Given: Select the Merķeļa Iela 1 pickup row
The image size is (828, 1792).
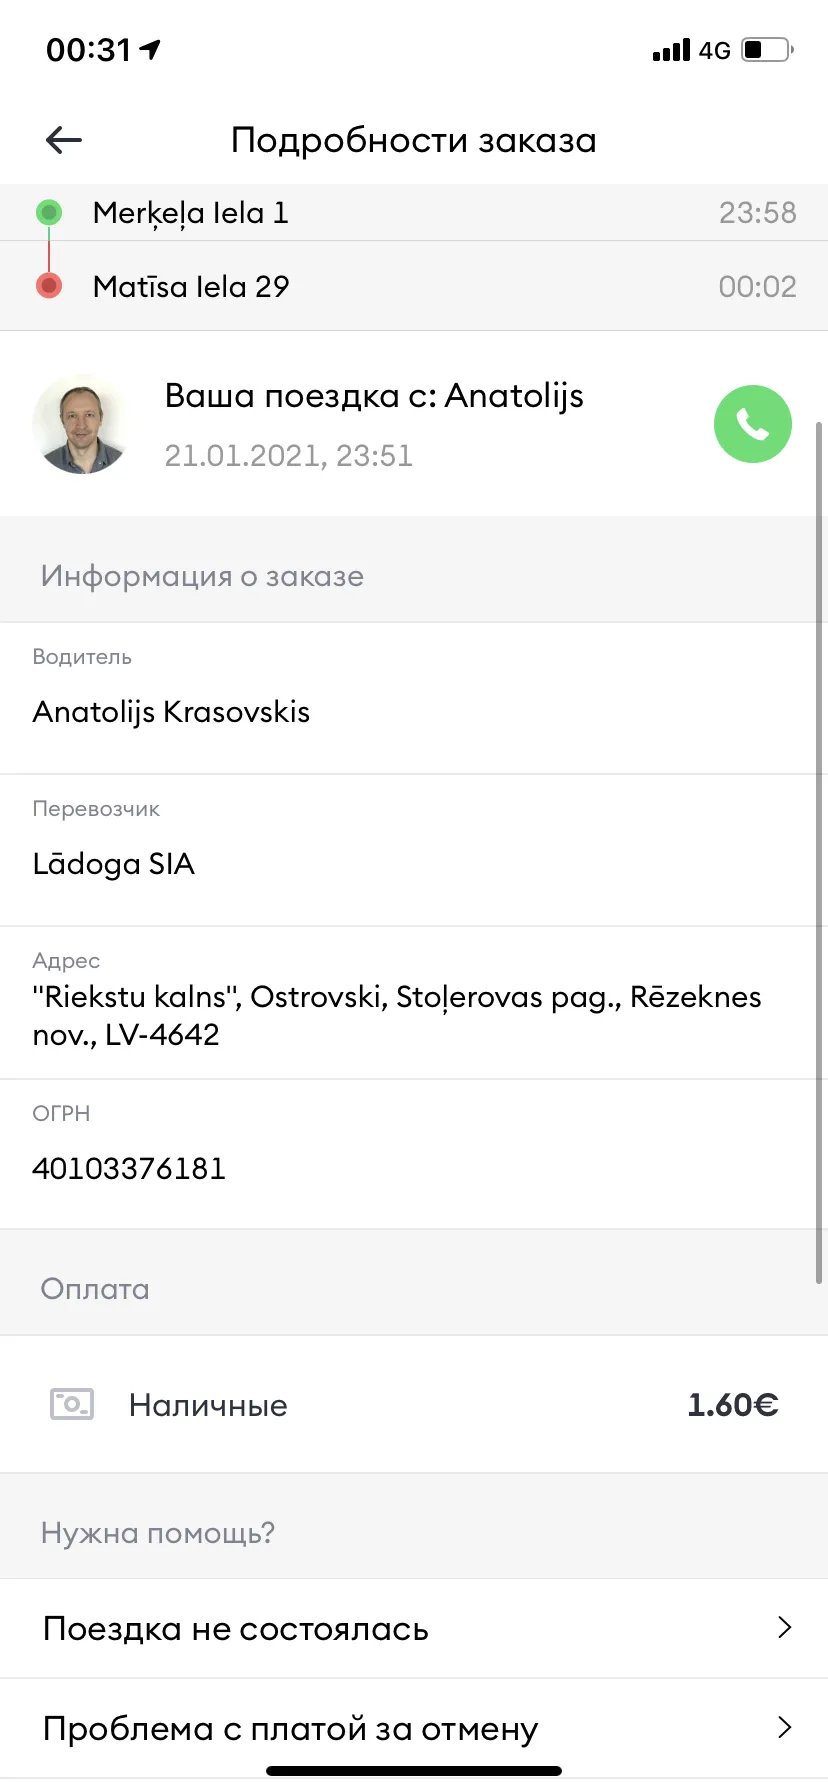Looking at the screenshot, I should pyautogui.click(x=414, y=212).
